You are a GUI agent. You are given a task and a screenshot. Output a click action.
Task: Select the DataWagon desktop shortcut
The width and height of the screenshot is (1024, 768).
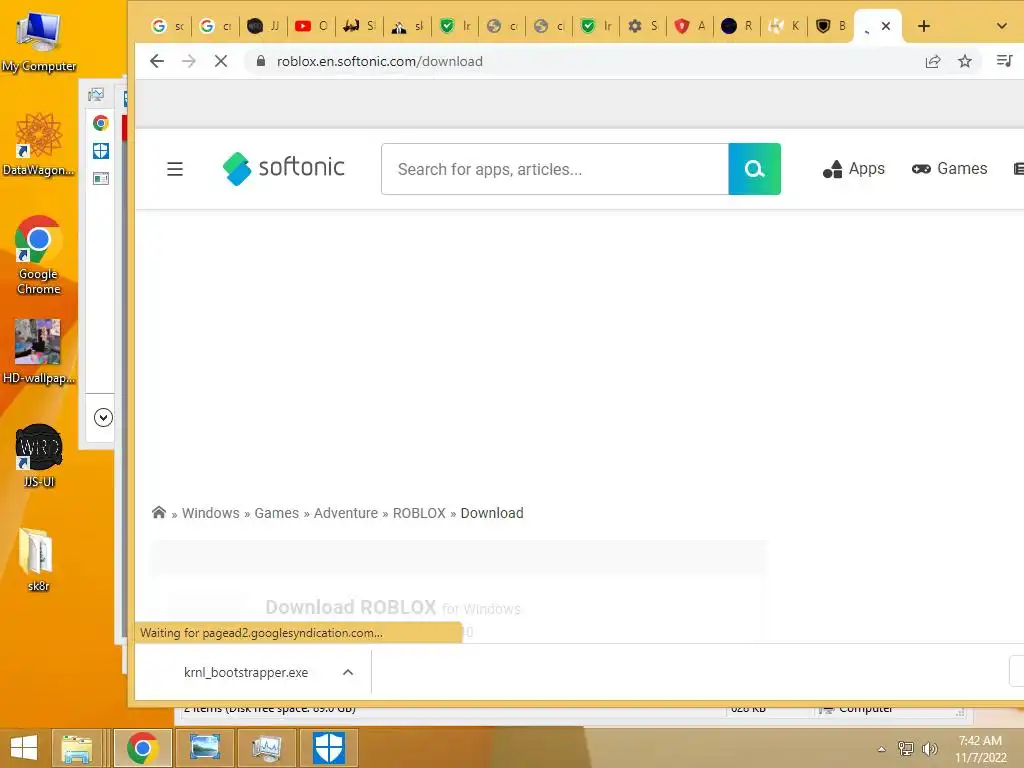coord(39,144)
